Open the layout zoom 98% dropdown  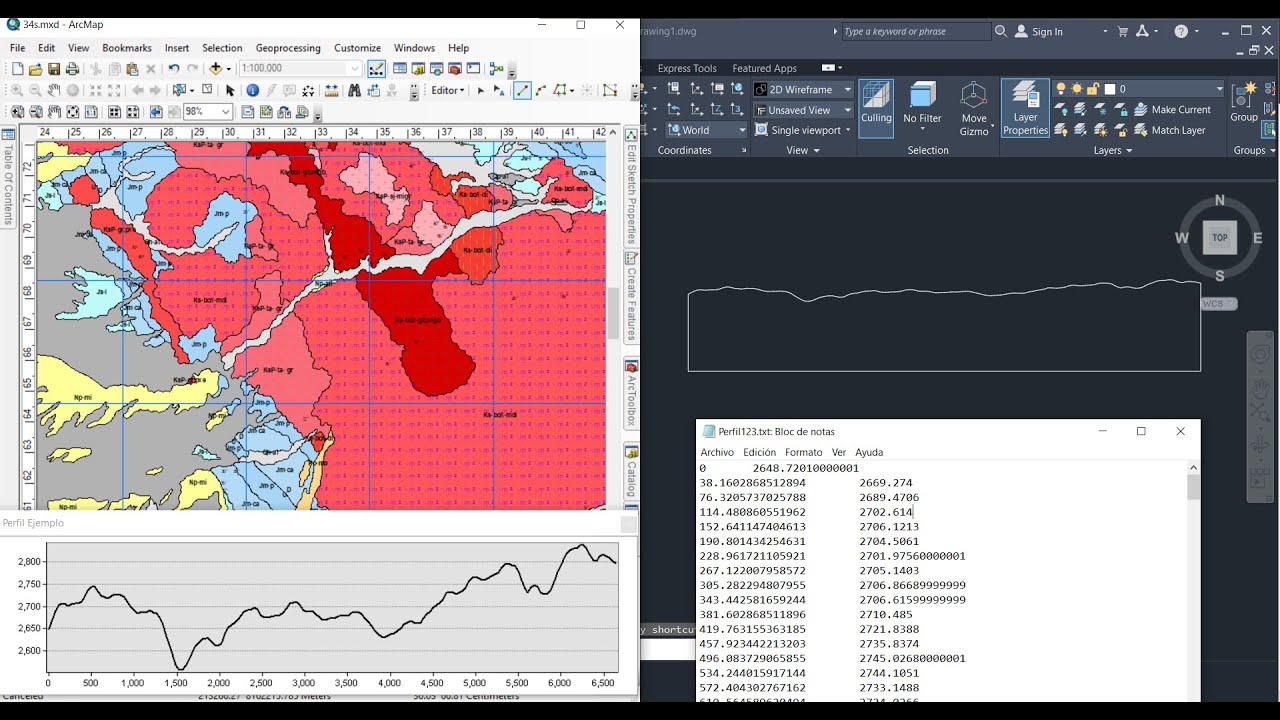pos(226,112)
